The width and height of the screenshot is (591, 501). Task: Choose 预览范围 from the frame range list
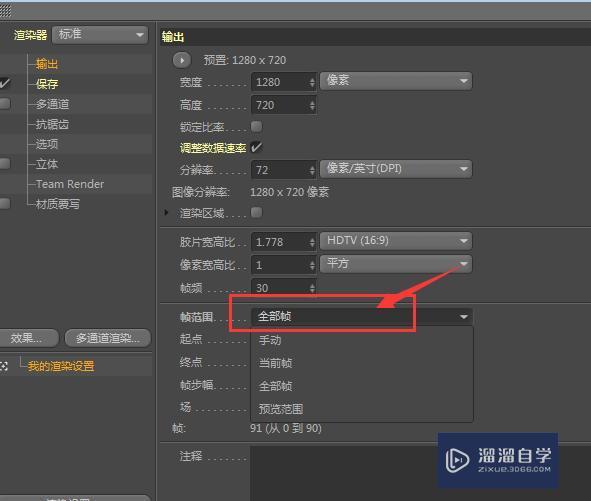click(362, 409)
